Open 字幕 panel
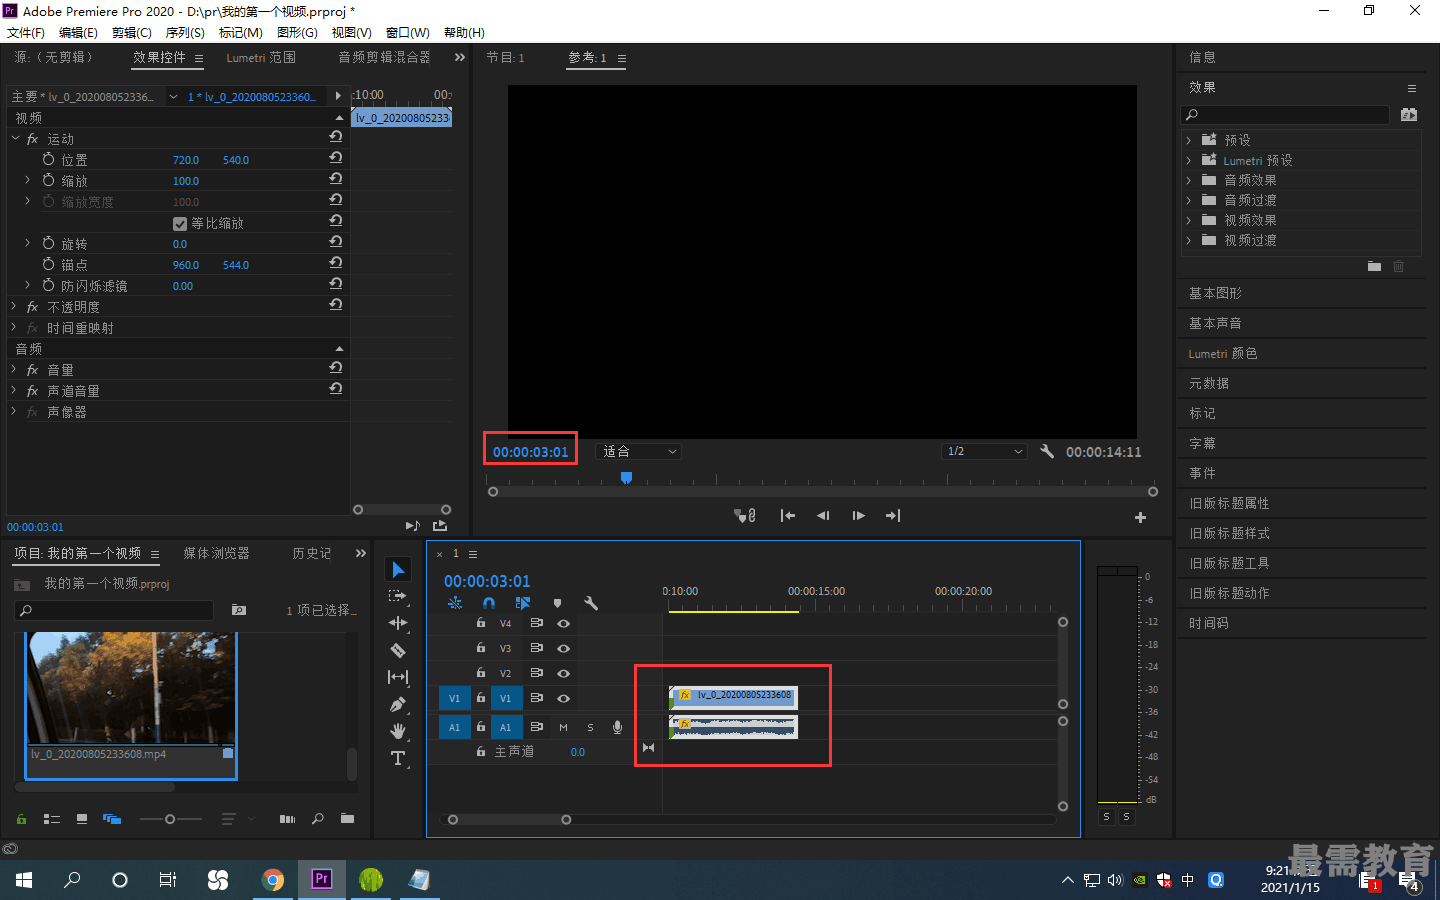1440x900 pixels. [1202, 443]
